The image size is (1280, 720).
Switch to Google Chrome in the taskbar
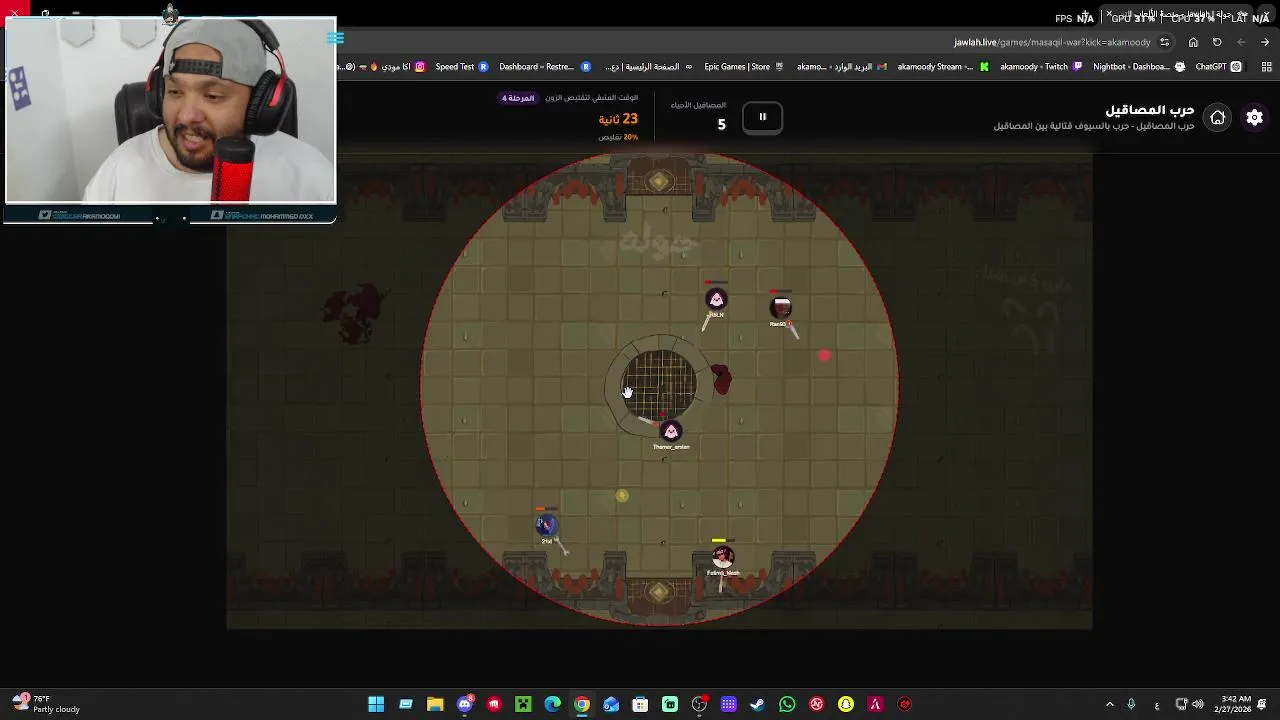pyautogui.click(x=582, y=704)
